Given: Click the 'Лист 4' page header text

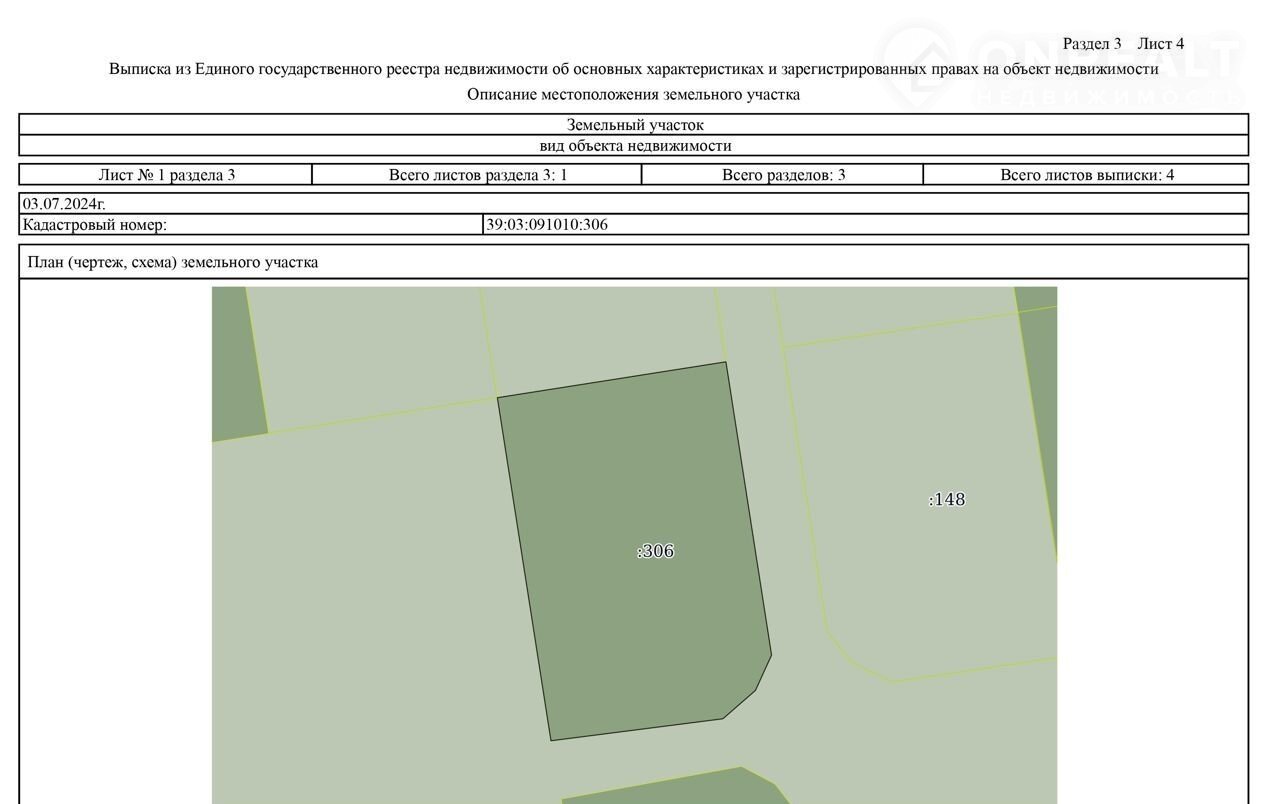Looking at the screenshot, I should (x=1160, y=44).
